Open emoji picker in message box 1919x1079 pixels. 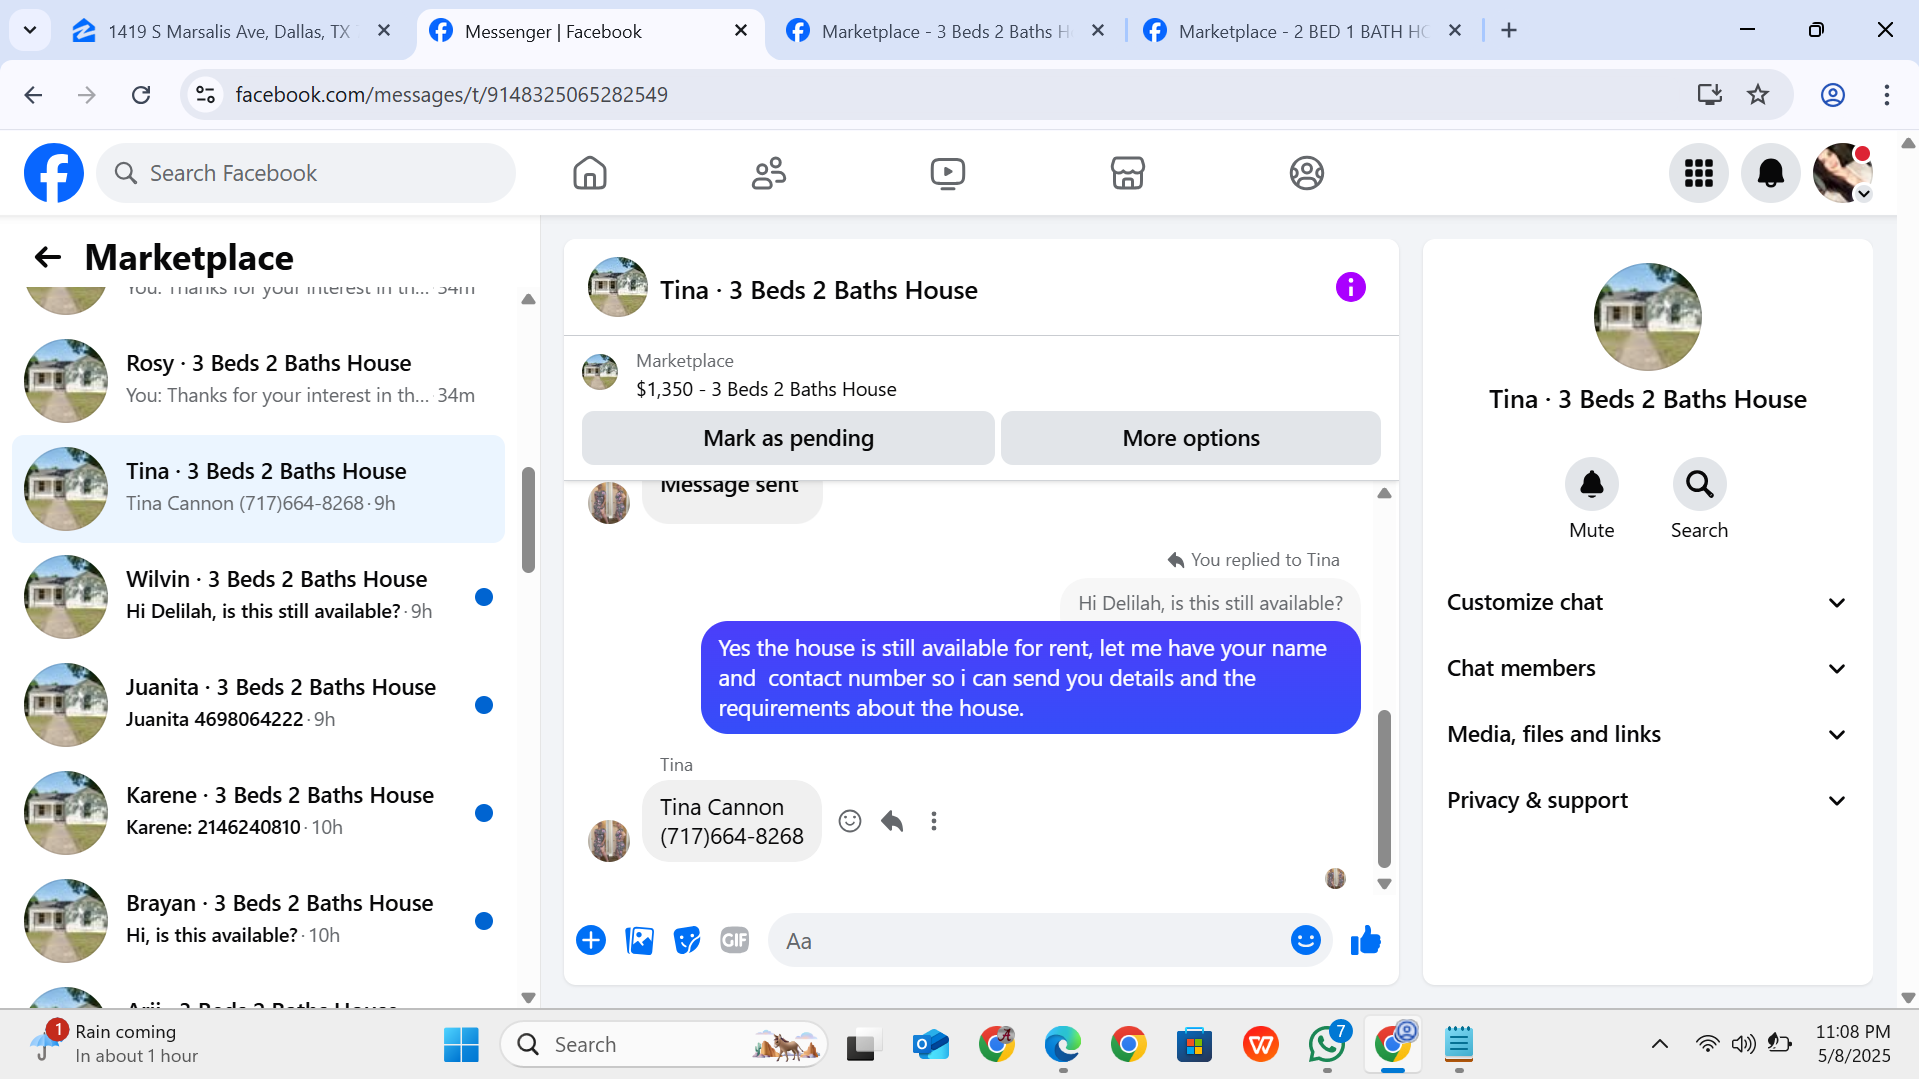[x=1305, y=940]
